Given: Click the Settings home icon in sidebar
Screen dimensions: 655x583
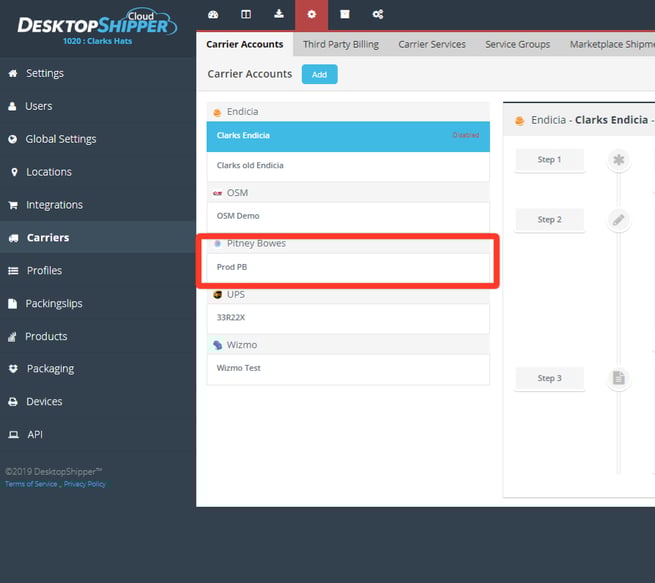Looking at the screenshot, I should pos(13,74).
